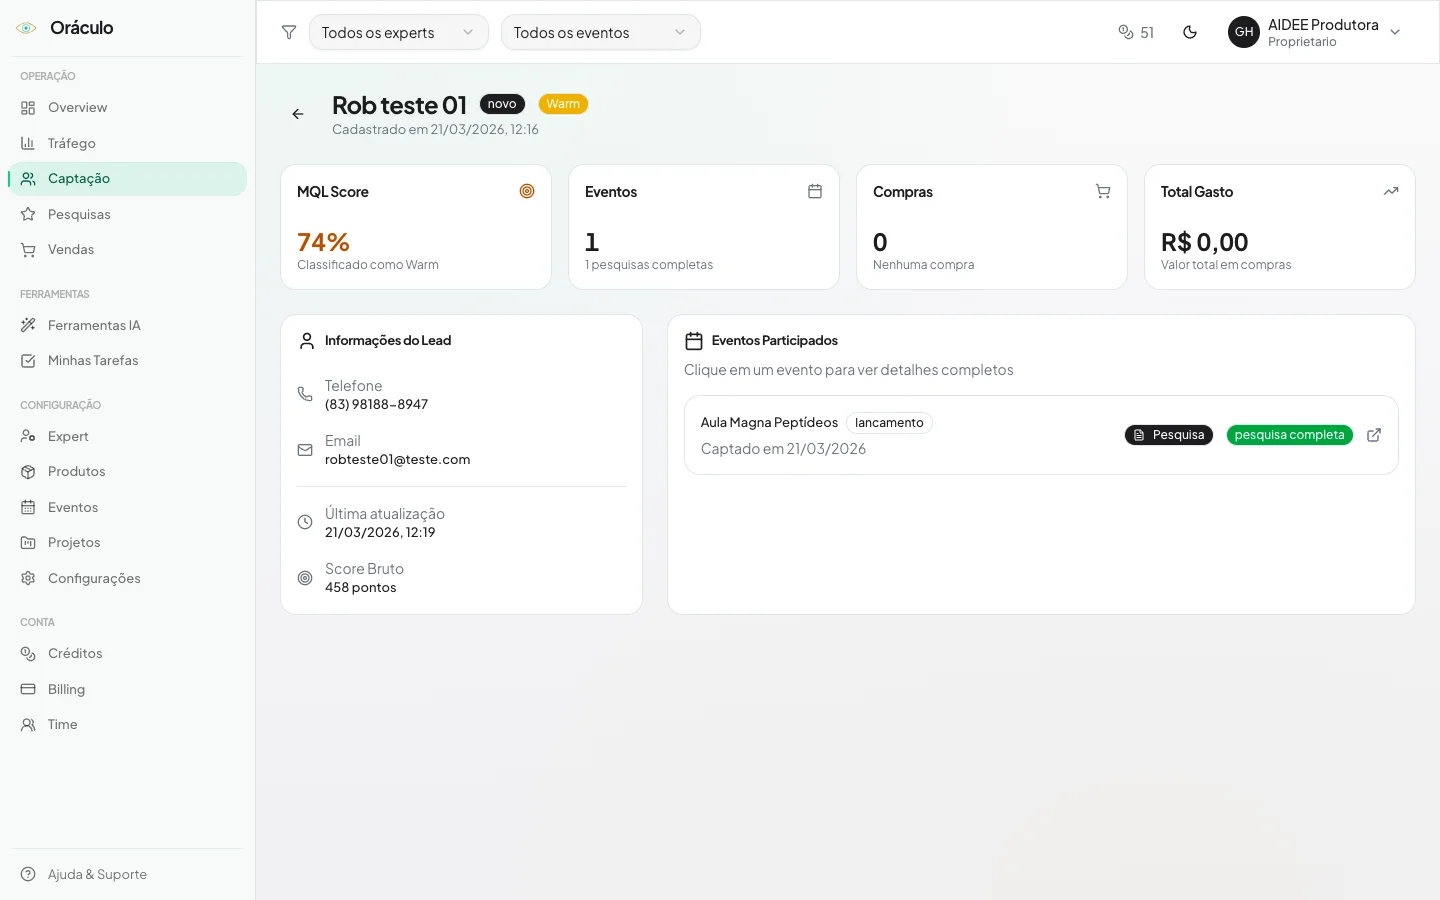Open the Aula Magna Peptídeos event
Image resolution: width=1440 pixels, height=900 pixels.
point(1041,435)
